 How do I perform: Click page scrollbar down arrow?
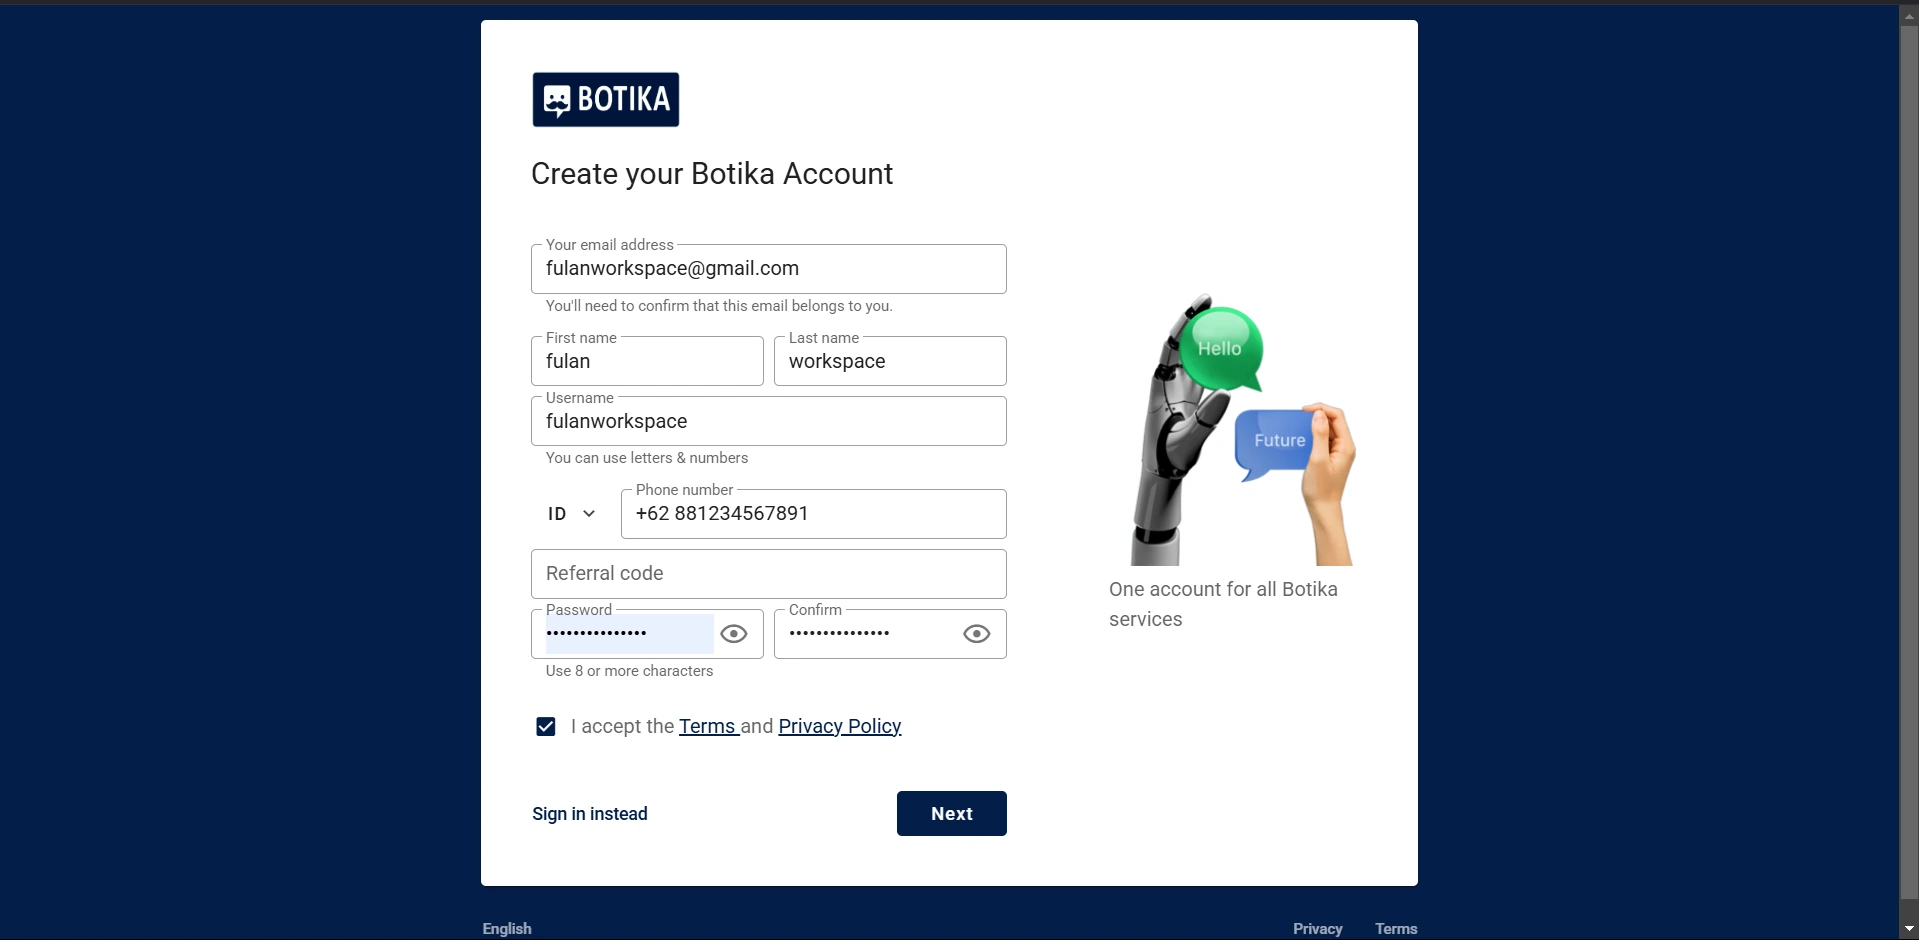click(1909, 929)
